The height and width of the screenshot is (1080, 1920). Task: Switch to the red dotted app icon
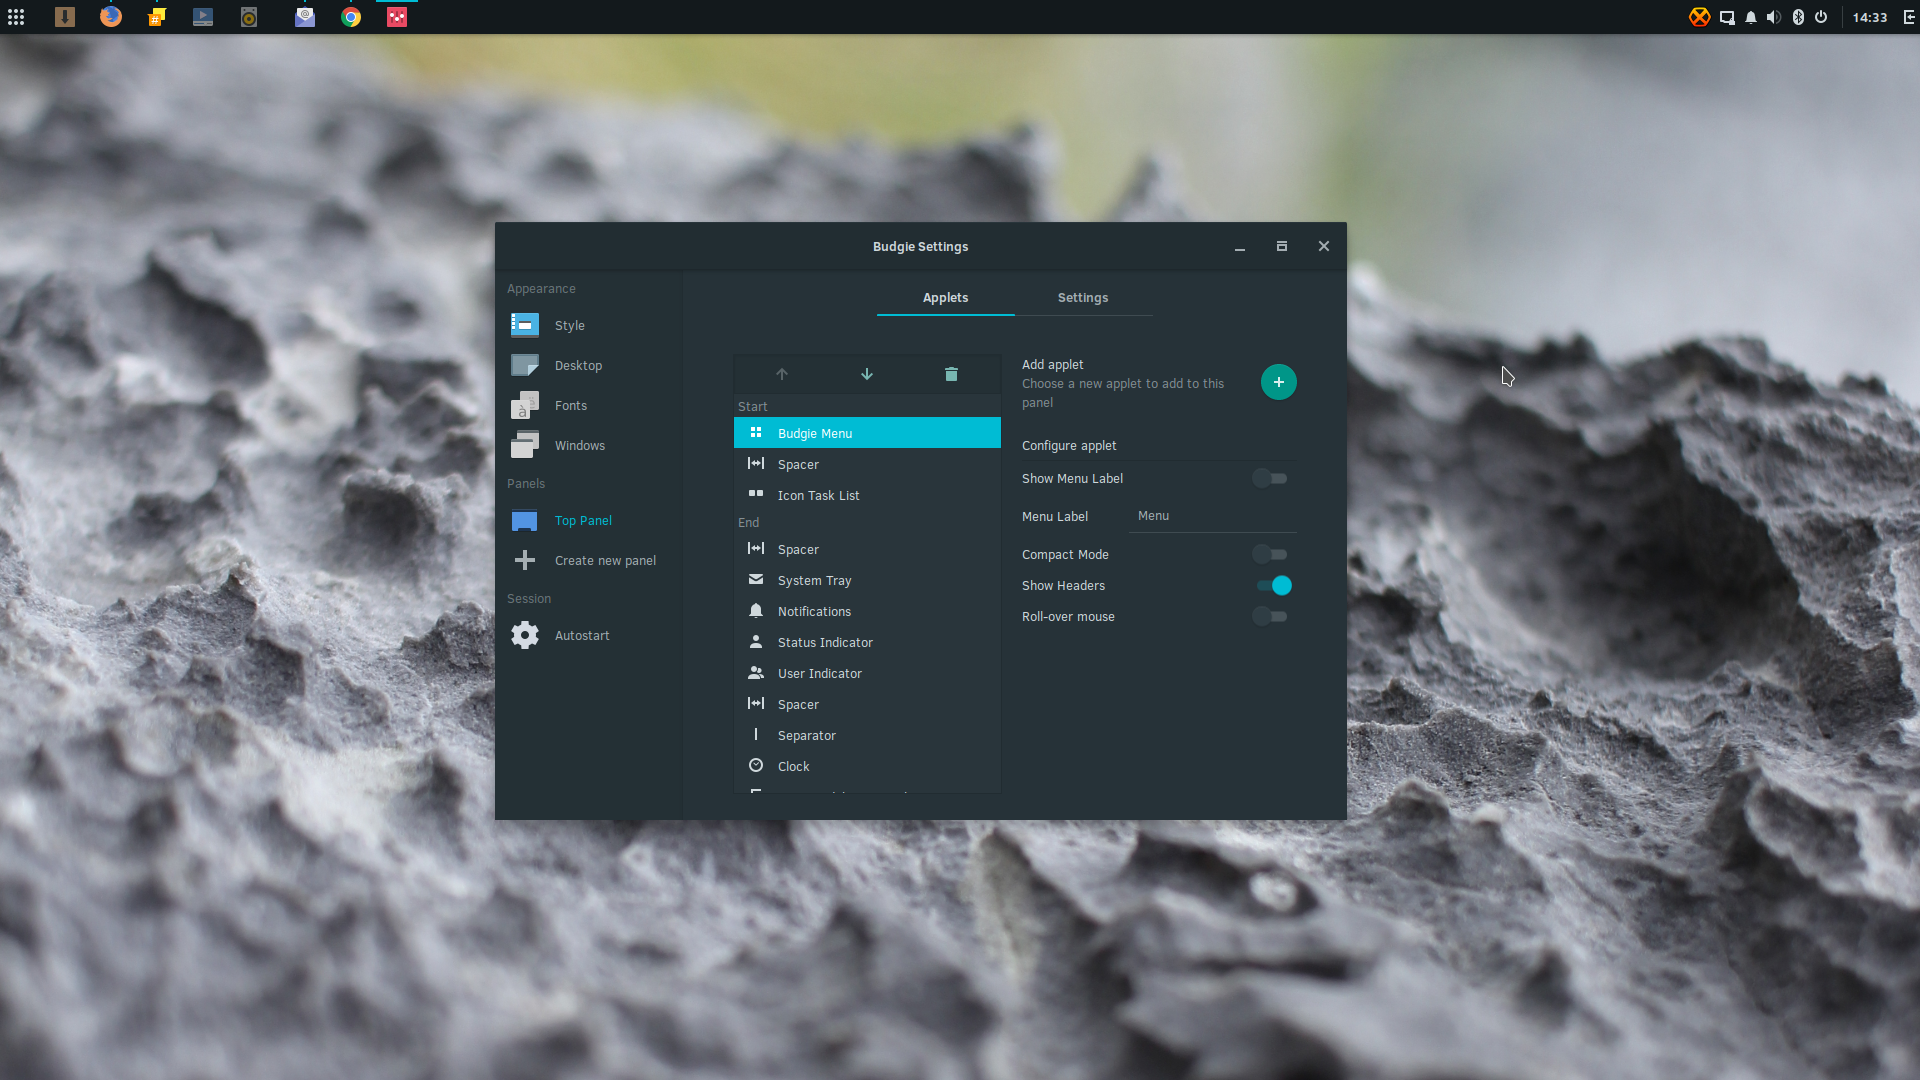click(397, 17)
